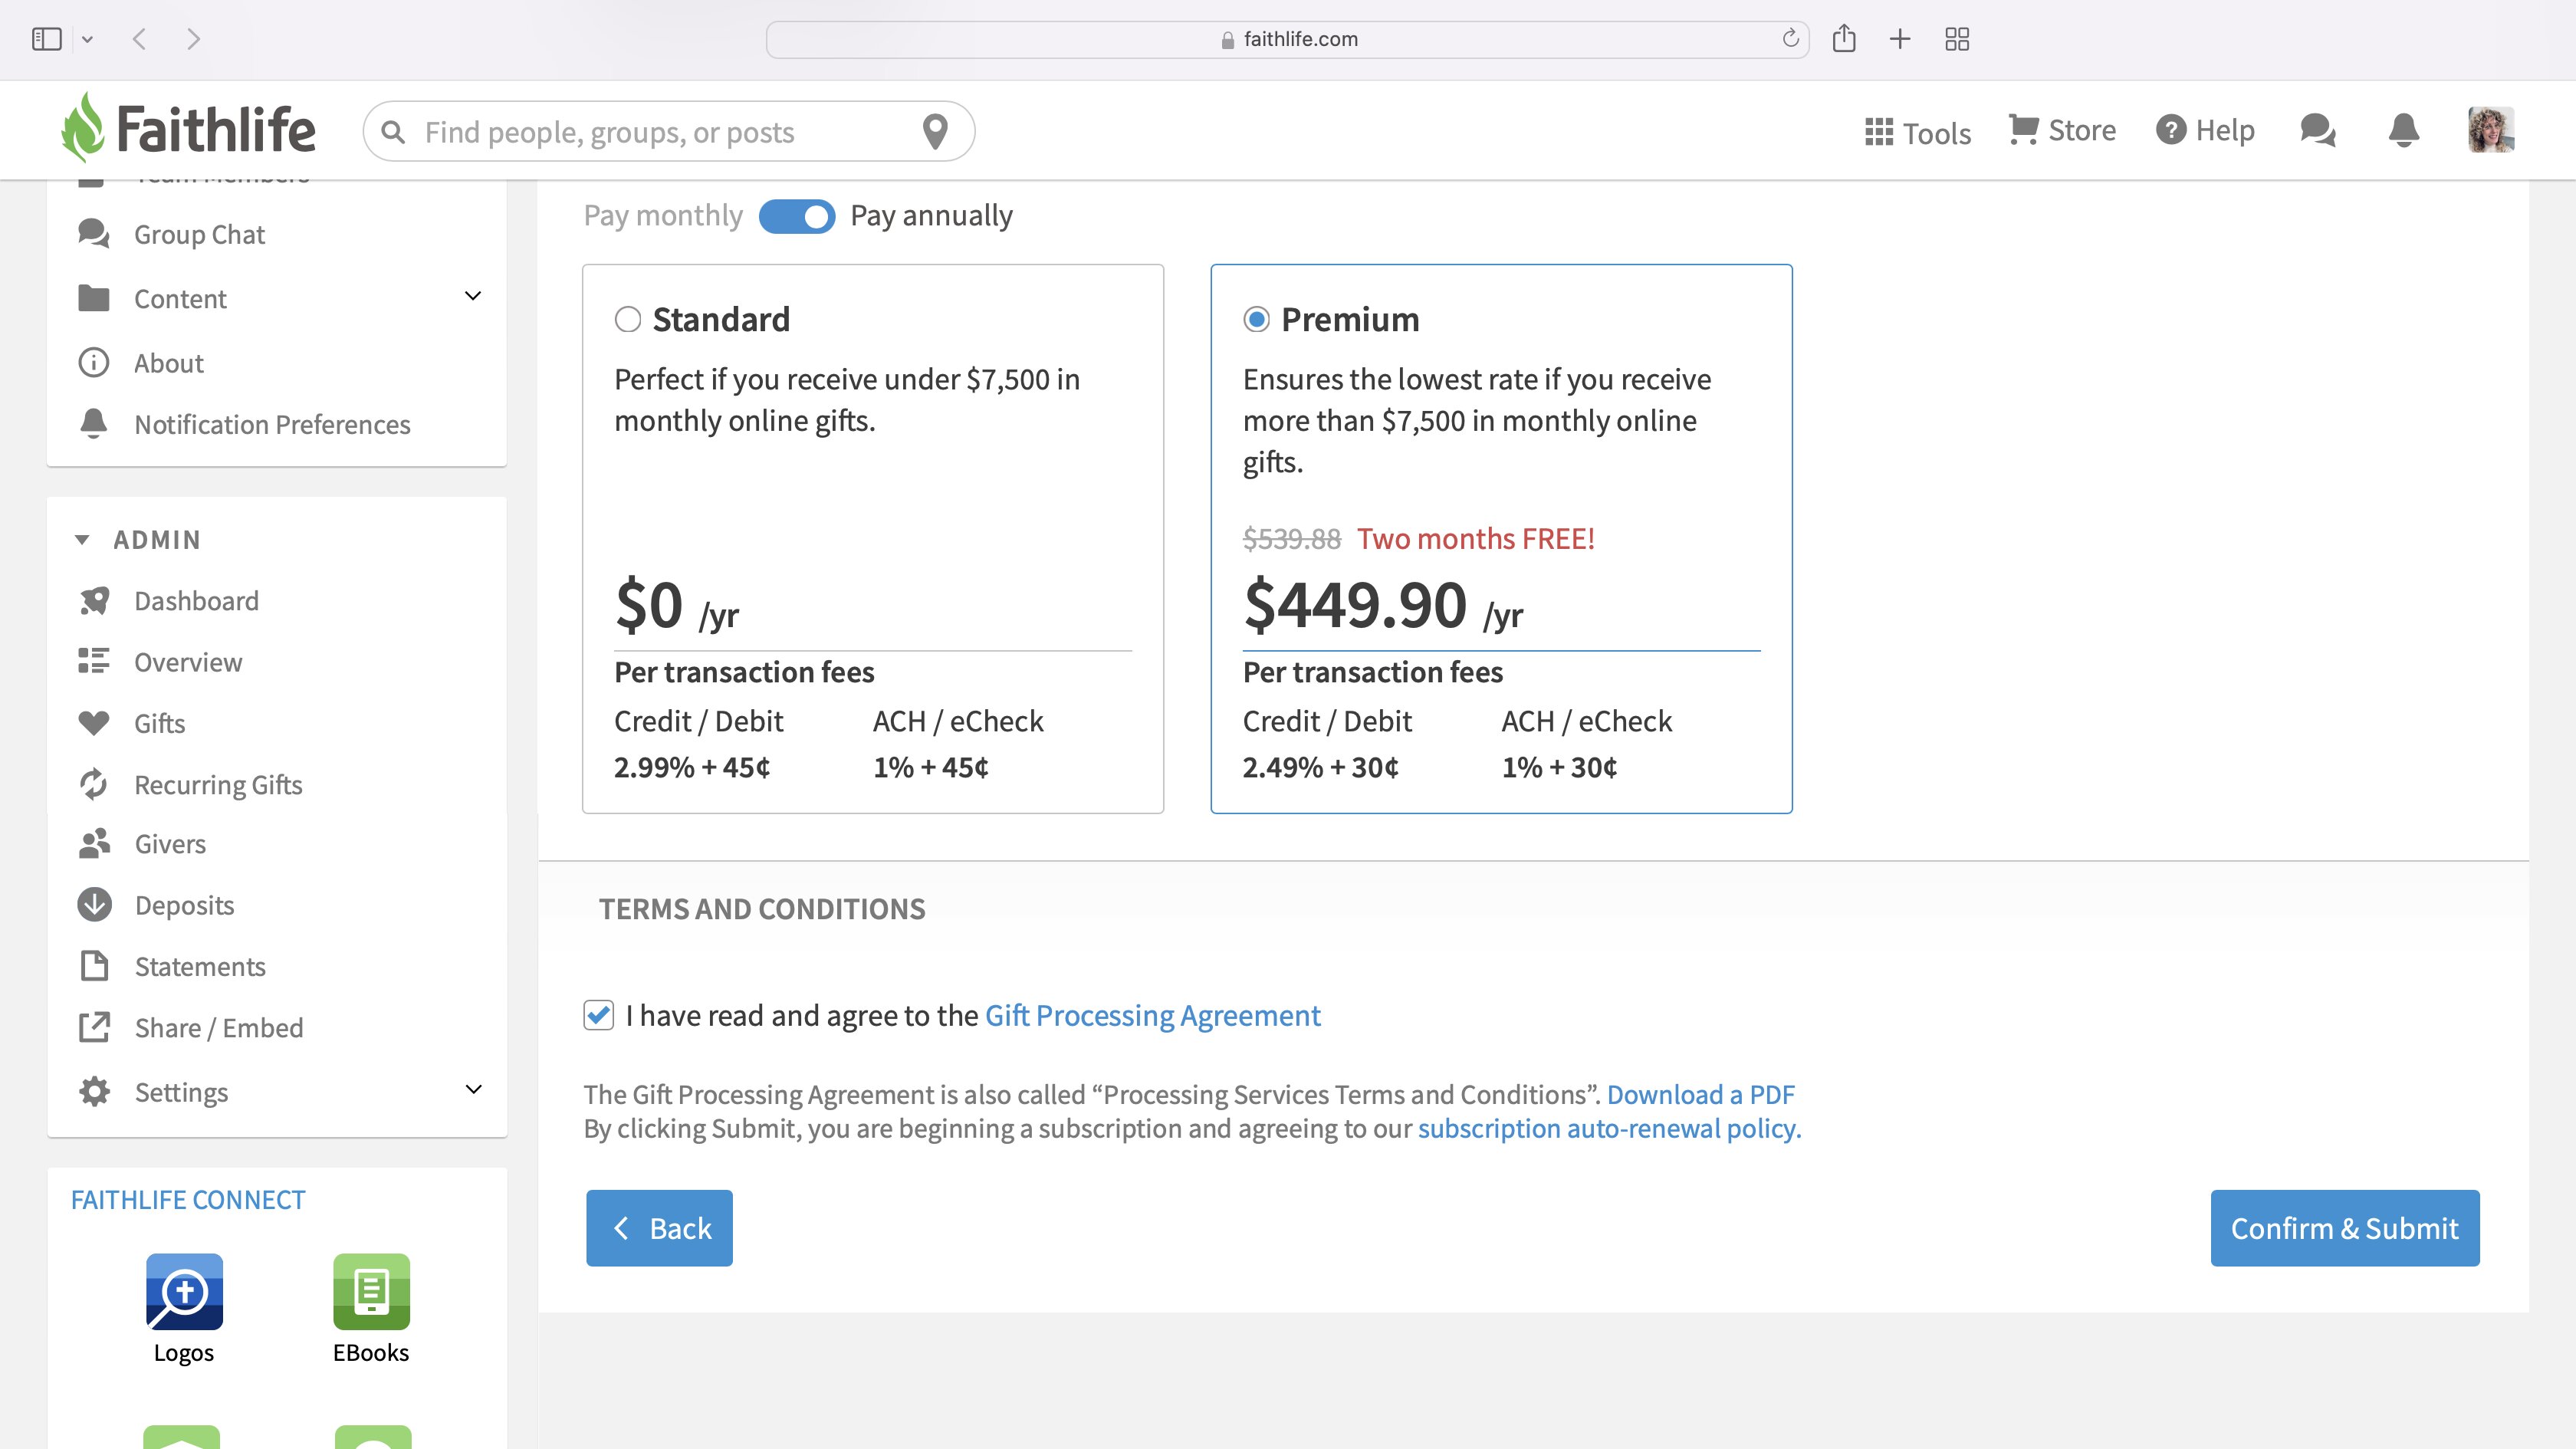Screen dimensions: 2576x1449
Task: Click the $449.90 /yr price
Action: point(1383,605)
